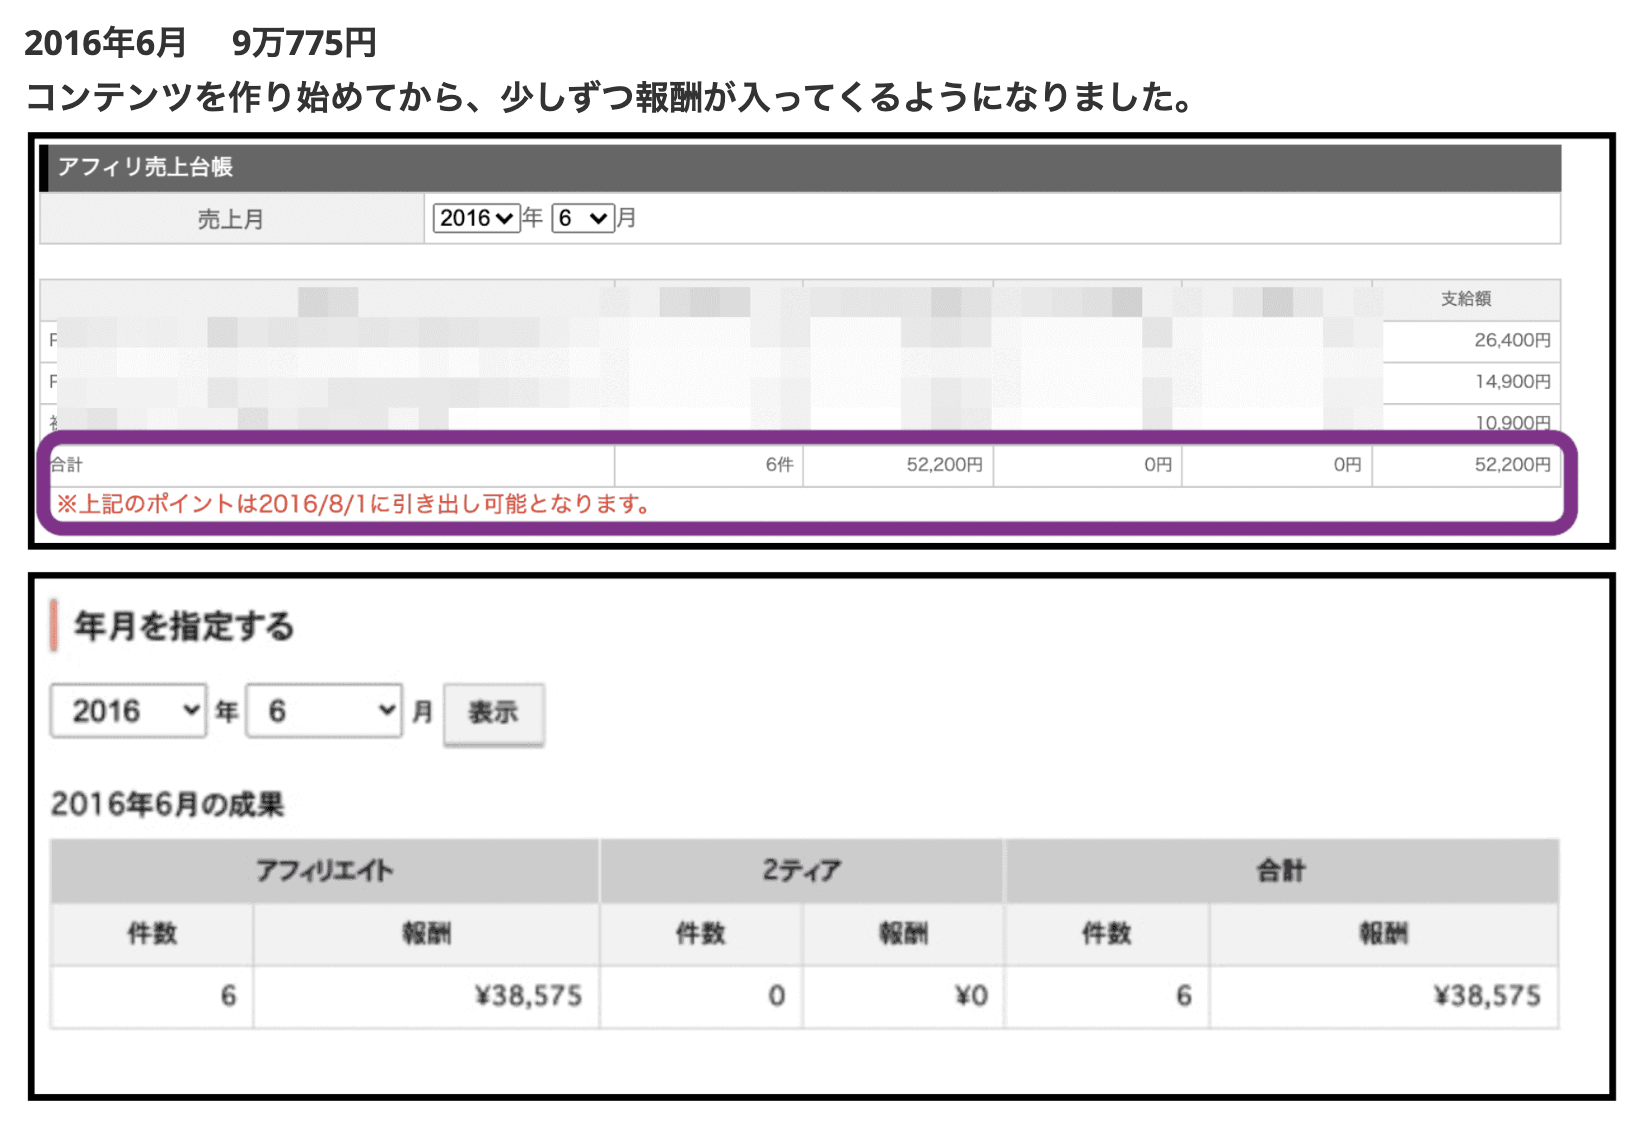The height and width of the screenshot is (1126, 1650).
Task: Select the 2ティア column group header
Action: click(x=801, y=871)
